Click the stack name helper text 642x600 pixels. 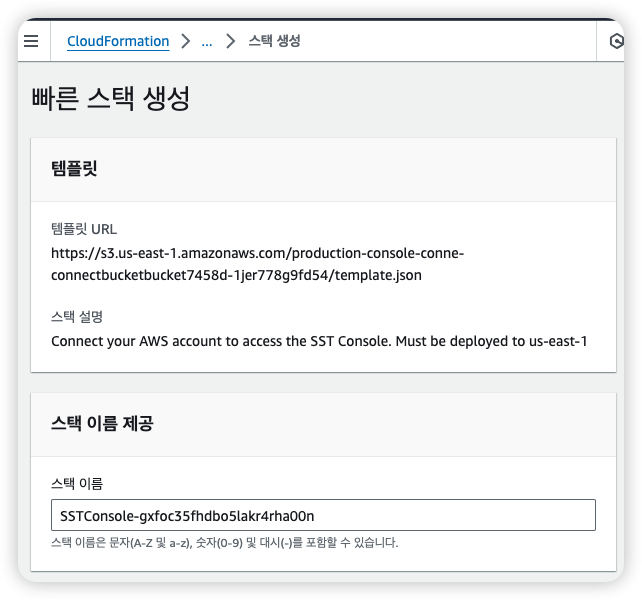tap(225, 543)
